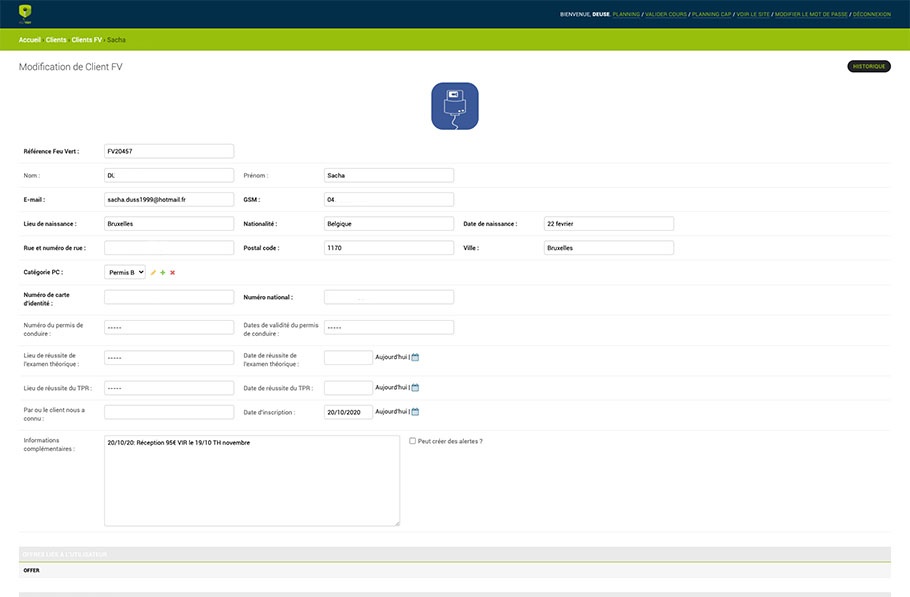Viewport: 910px width, 597px height.
Task: Click into the E-mail input field
Action: click(x=168, y=199)
